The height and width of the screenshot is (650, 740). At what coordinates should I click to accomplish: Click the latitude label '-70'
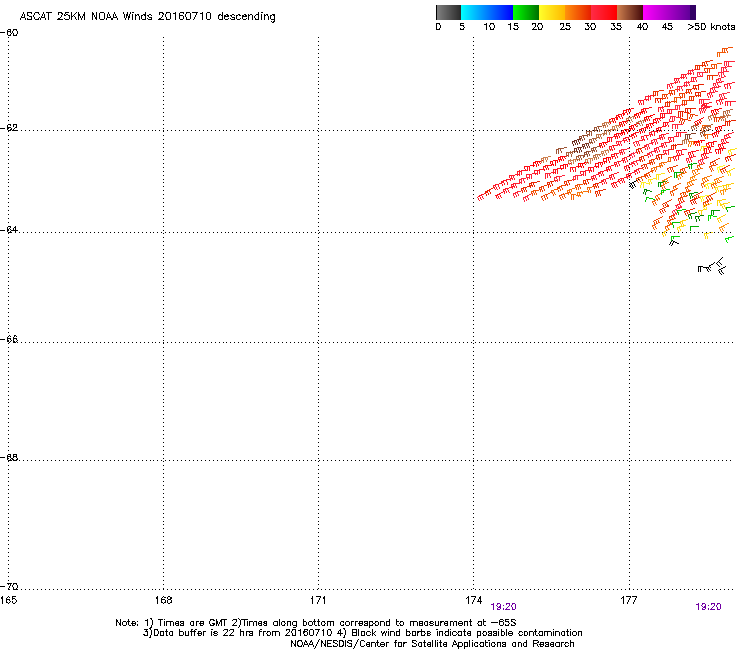[x=9, y=587]
